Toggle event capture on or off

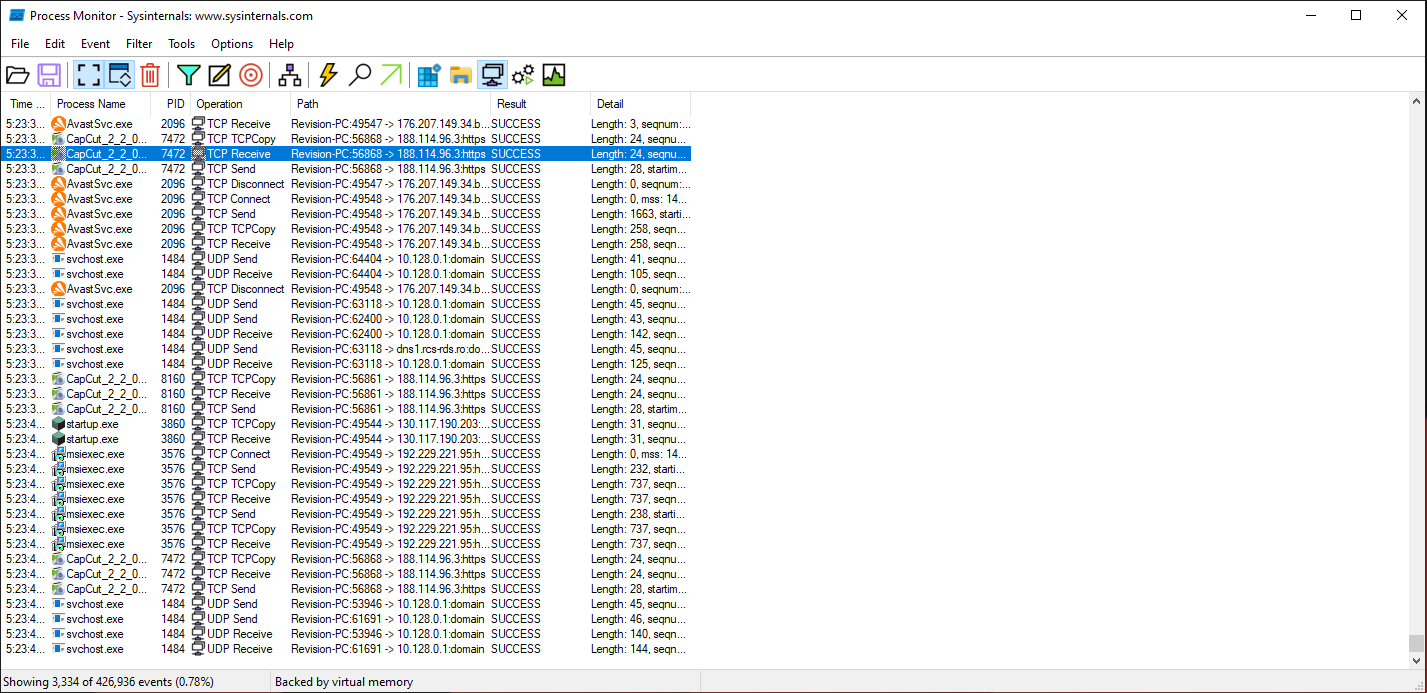tap(89, 75)
